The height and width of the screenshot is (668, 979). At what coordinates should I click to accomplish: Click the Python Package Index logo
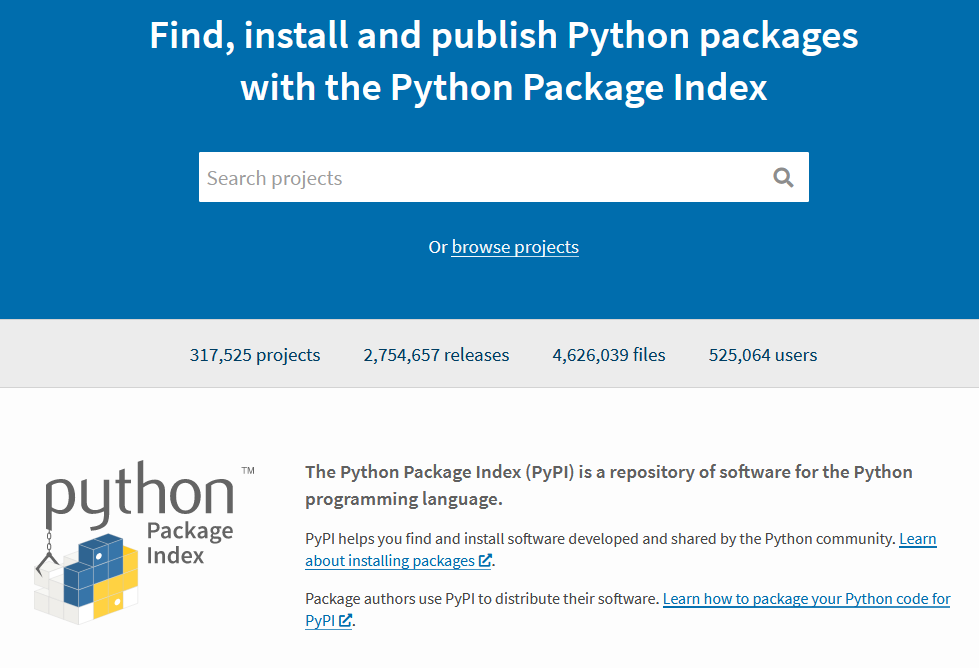(x=144, y=542)
